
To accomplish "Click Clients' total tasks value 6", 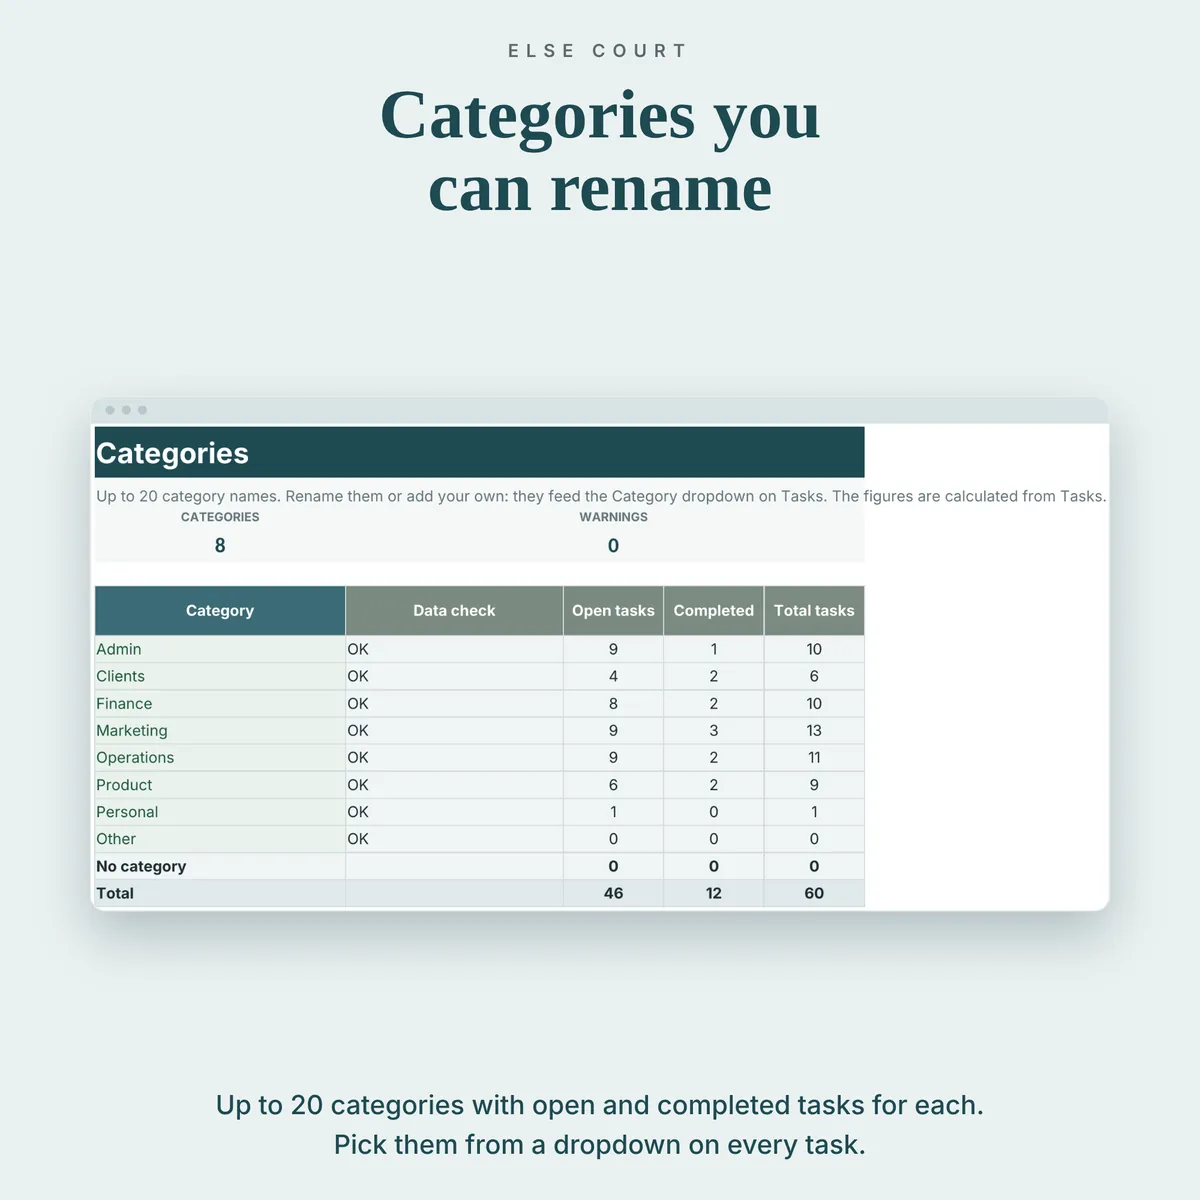I will [x=814, y=676].
